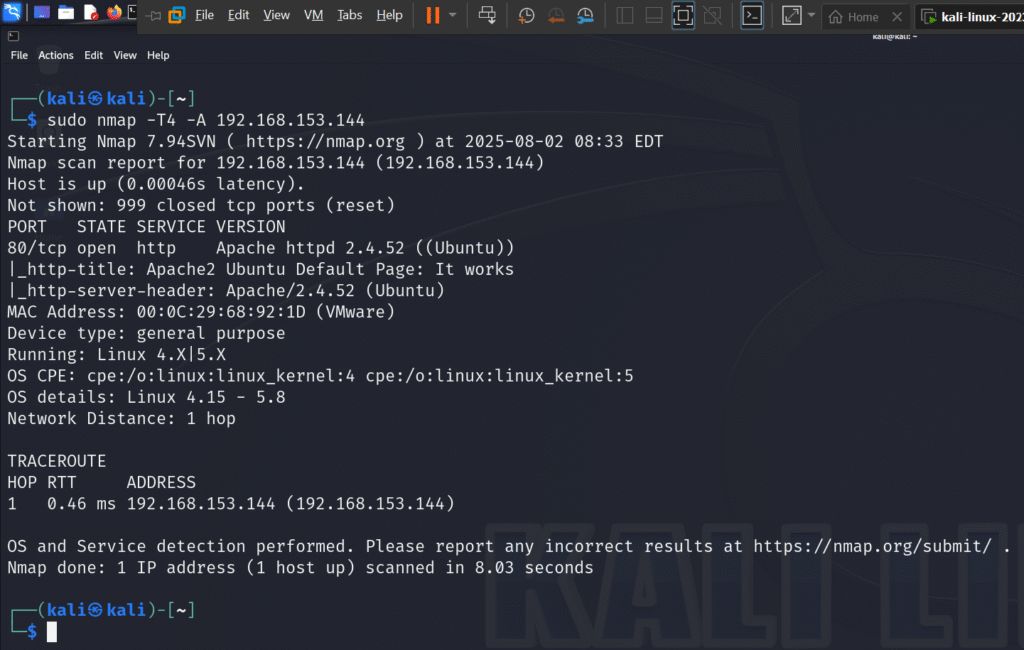Launch the text editor panel icon
The width and height of the screenshot is (1024, 650).
coord(91,12)
